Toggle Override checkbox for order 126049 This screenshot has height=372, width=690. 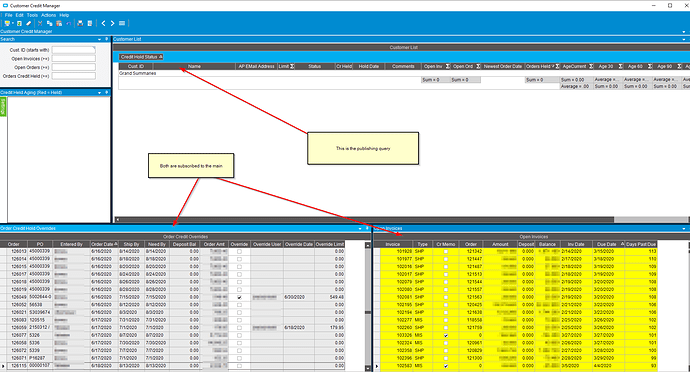(x=239, y=297)
